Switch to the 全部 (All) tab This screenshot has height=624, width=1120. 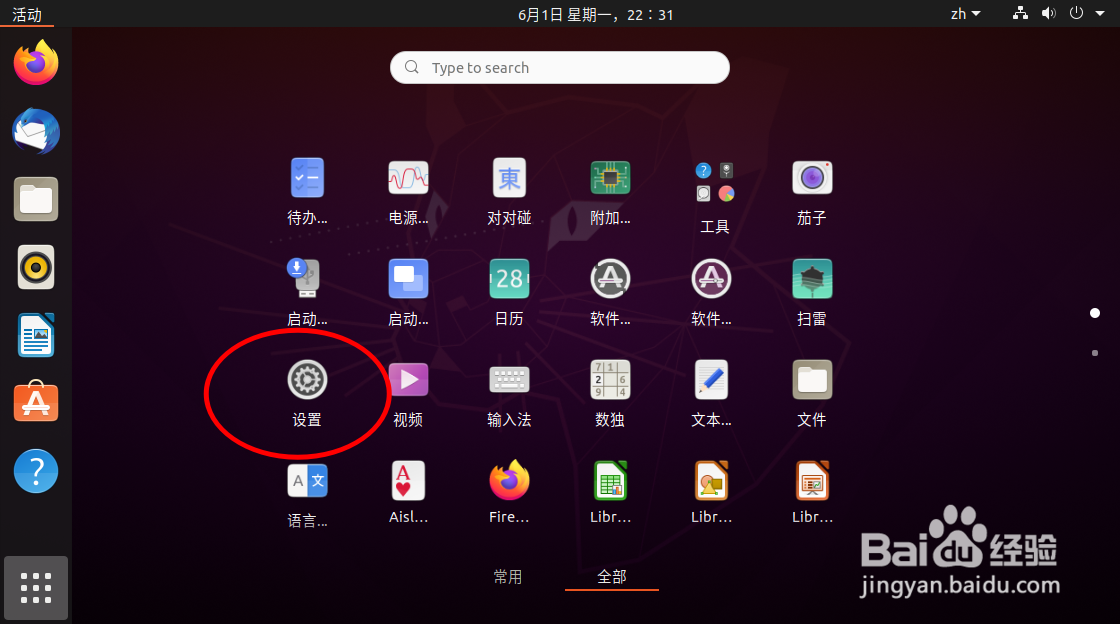point(611,577)
